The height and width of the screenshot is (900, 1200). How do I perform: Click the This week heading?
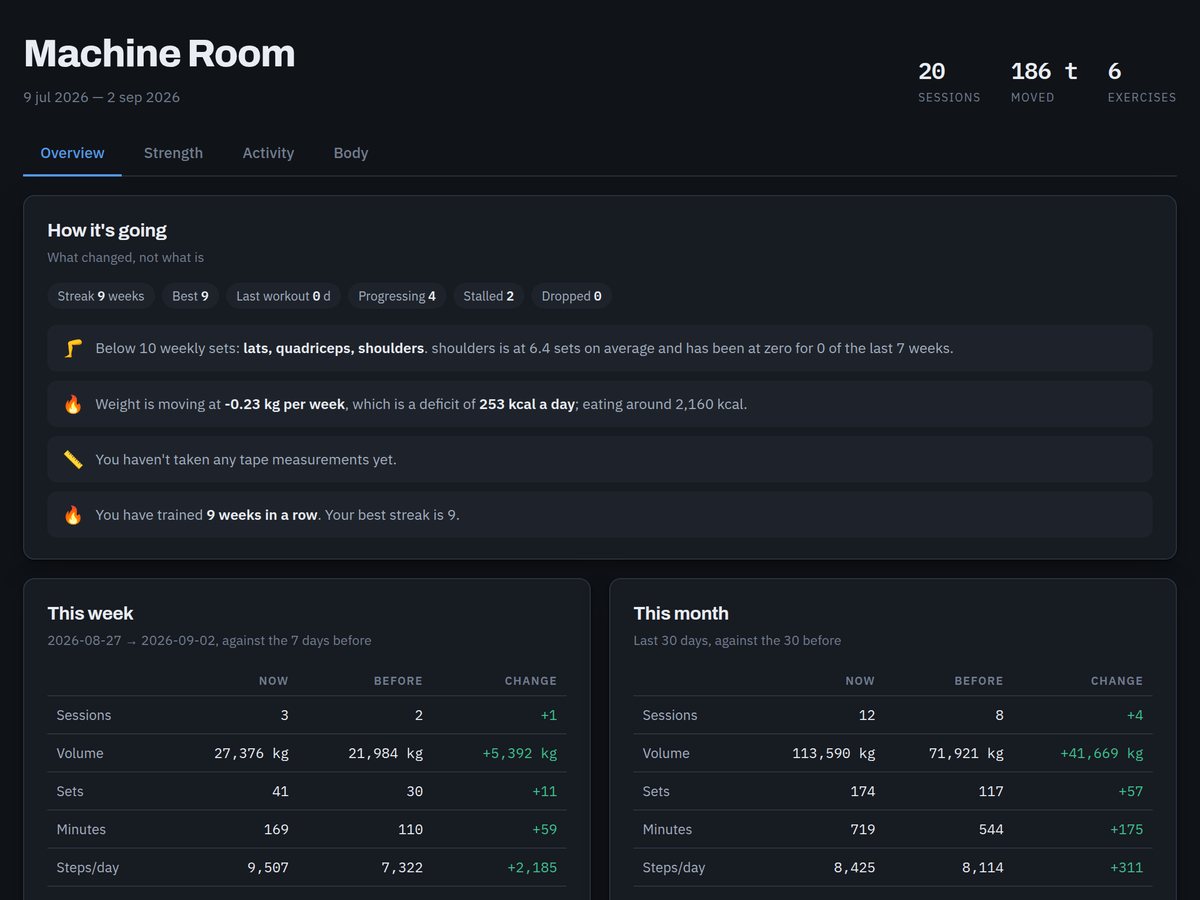90,613
